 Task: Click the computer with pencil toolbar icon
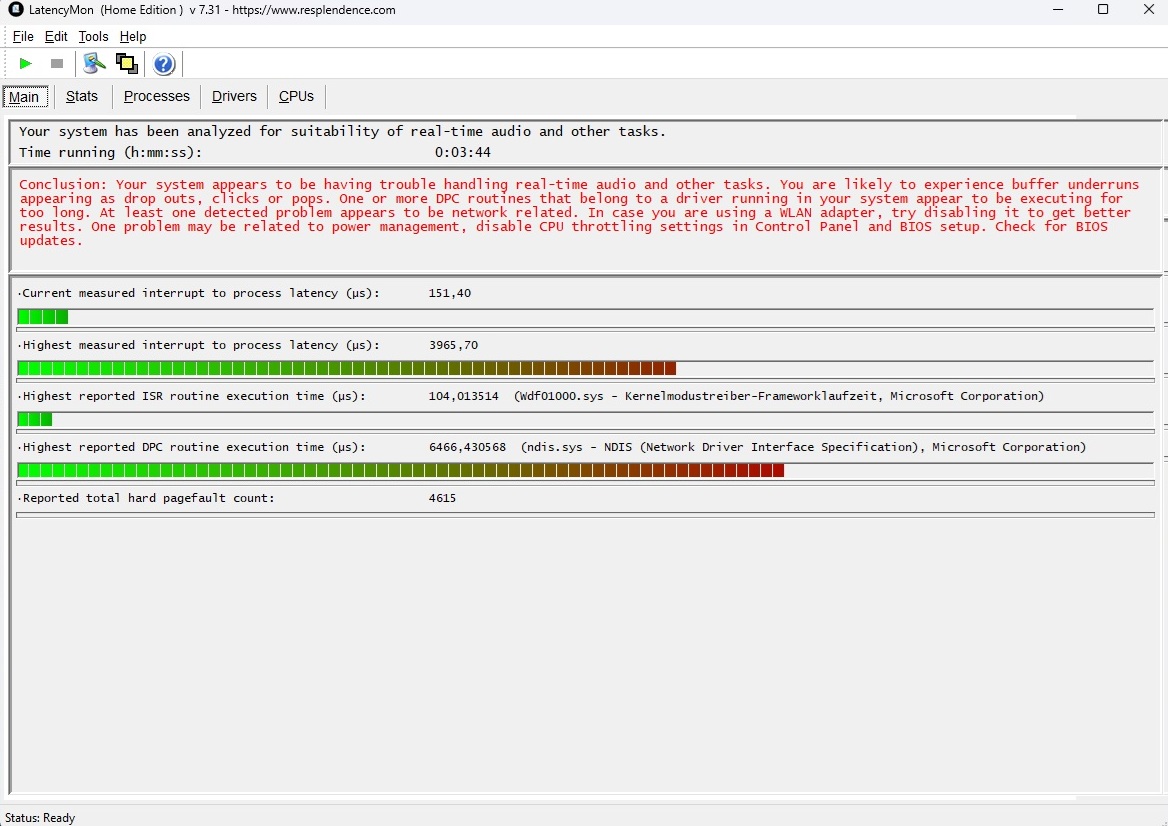(94, 64)
